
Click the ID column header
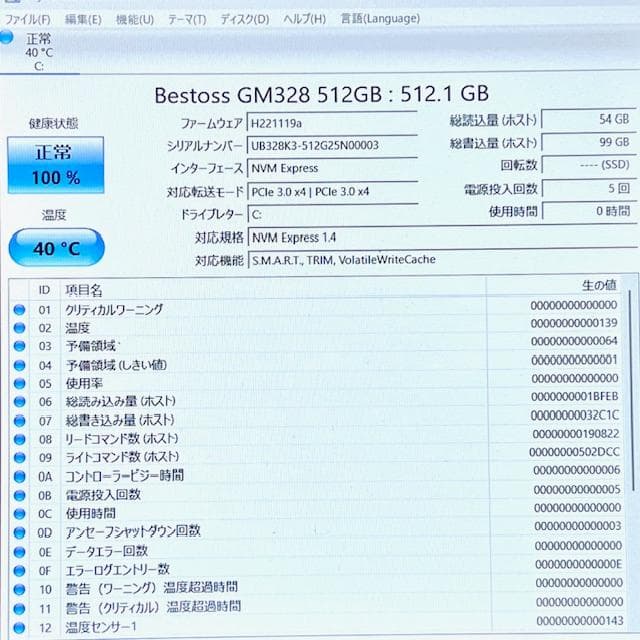(44, 290)
